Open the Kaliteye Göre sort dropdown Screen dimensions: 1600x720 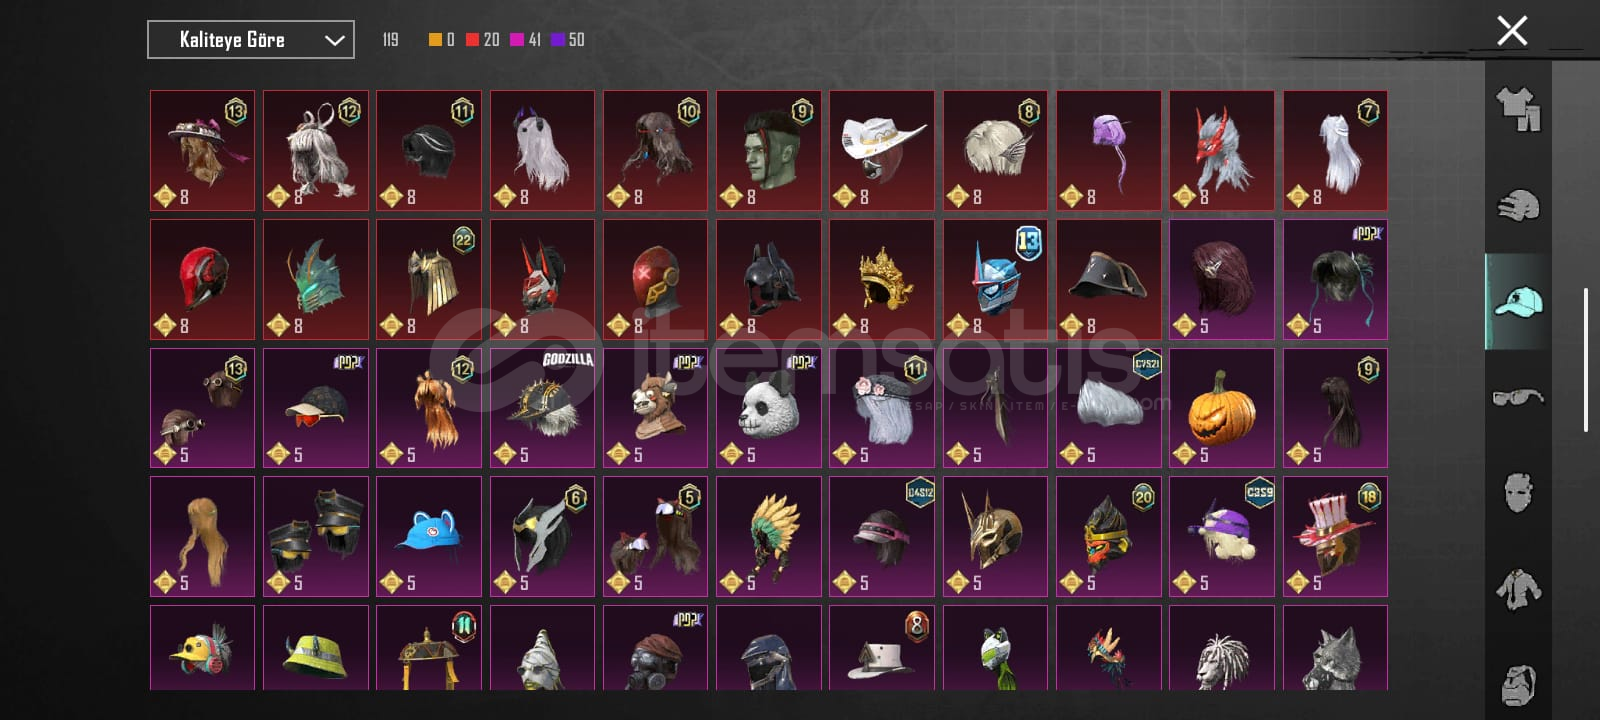point(251,40)
